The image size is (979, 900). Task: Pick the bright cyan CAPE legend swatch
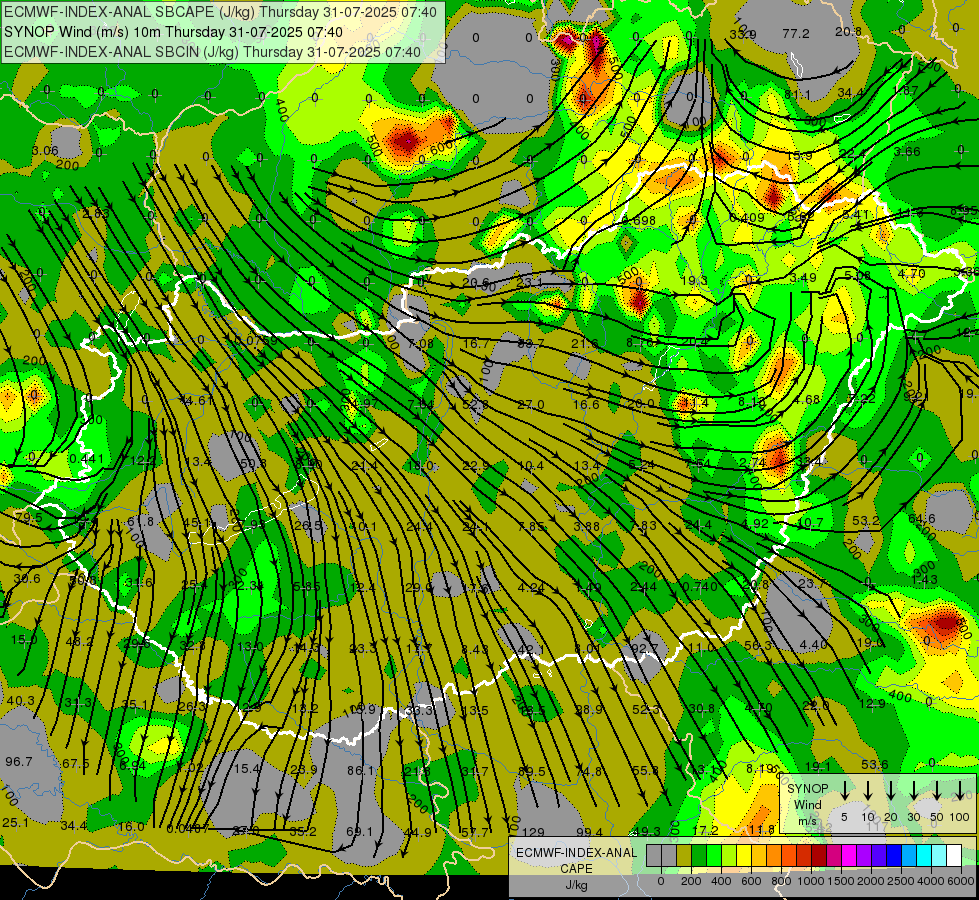pos(923,856)
